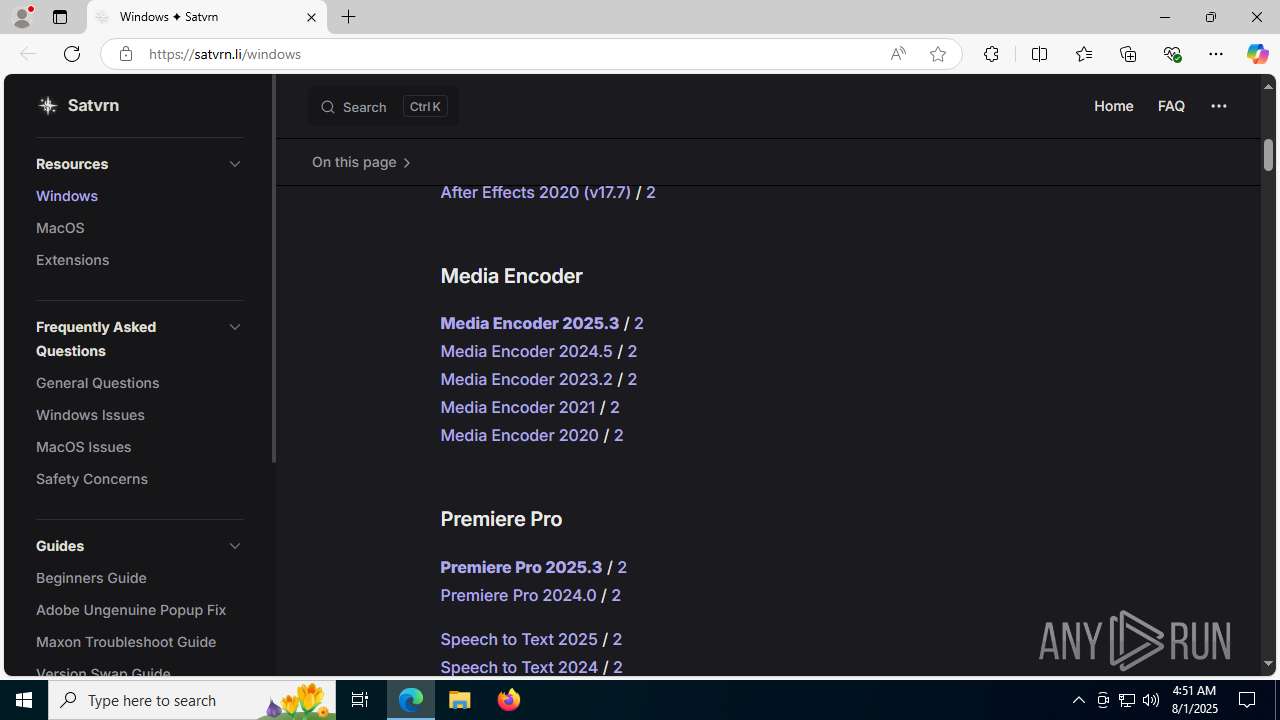
Task: Click the Media Encoder 2020 link
Action: [519, 435]
